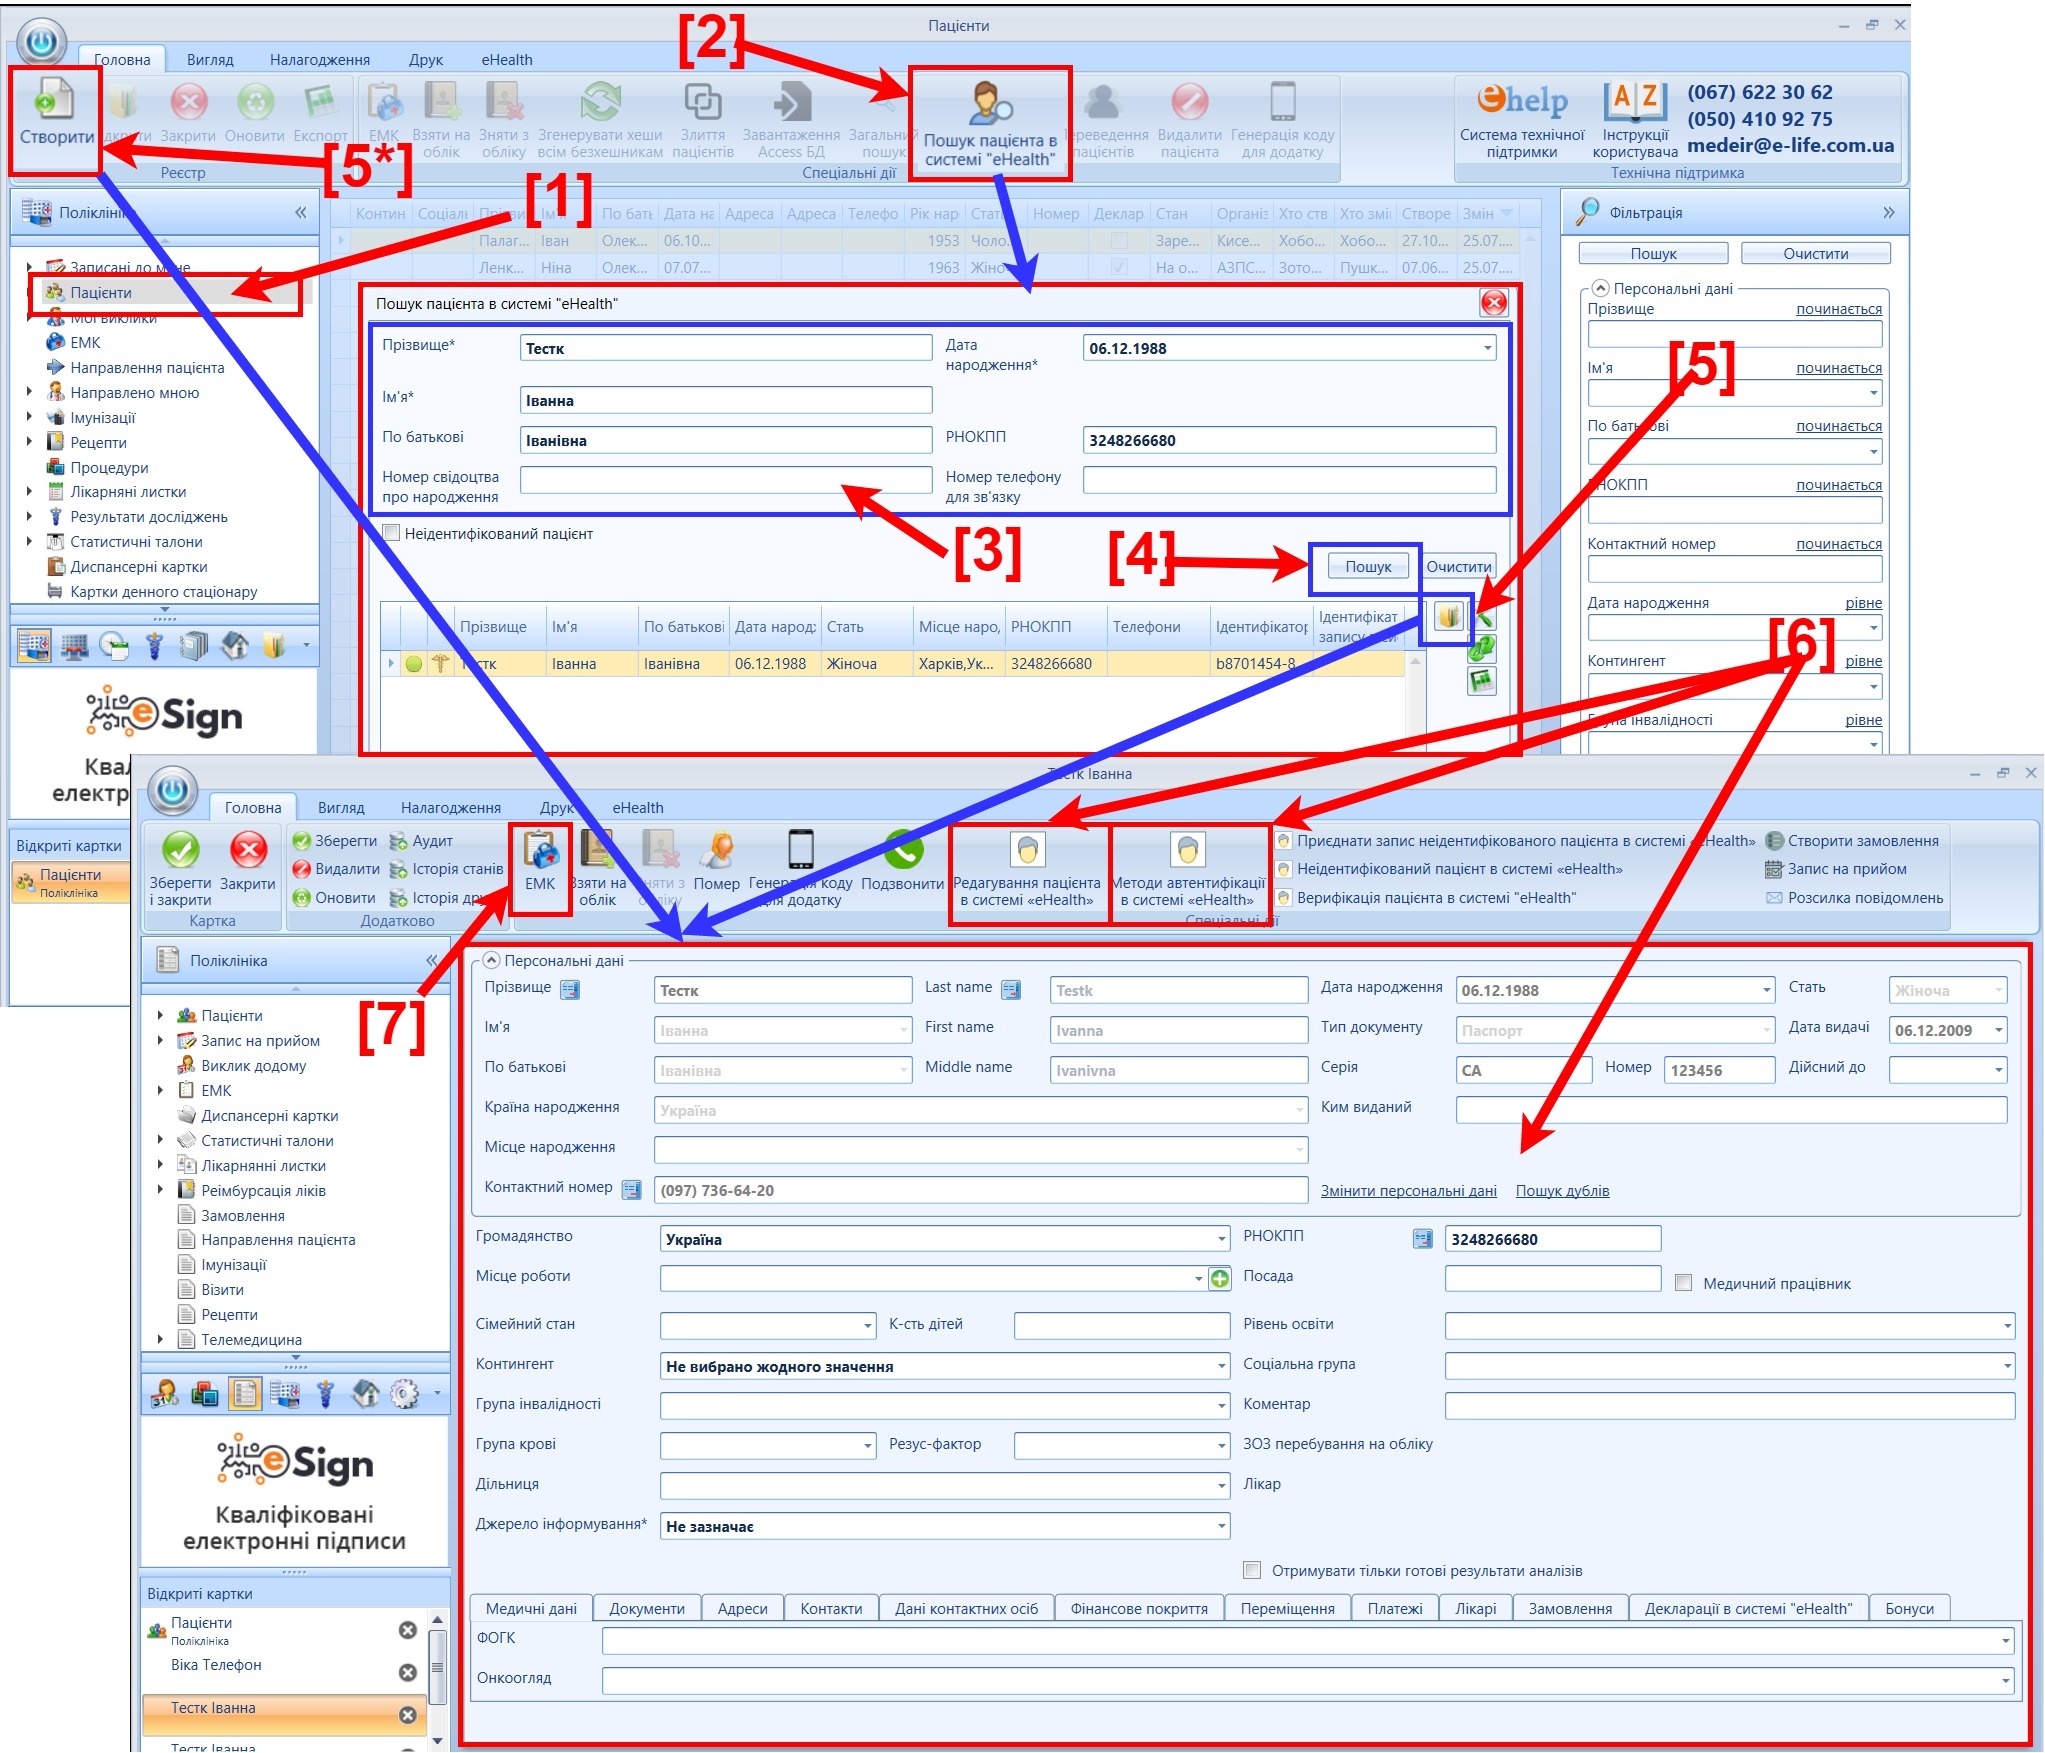The image size is (2045, 1753).
Task: Click Згенерувати хеши всім безхешникам icon
Action: 600,121
